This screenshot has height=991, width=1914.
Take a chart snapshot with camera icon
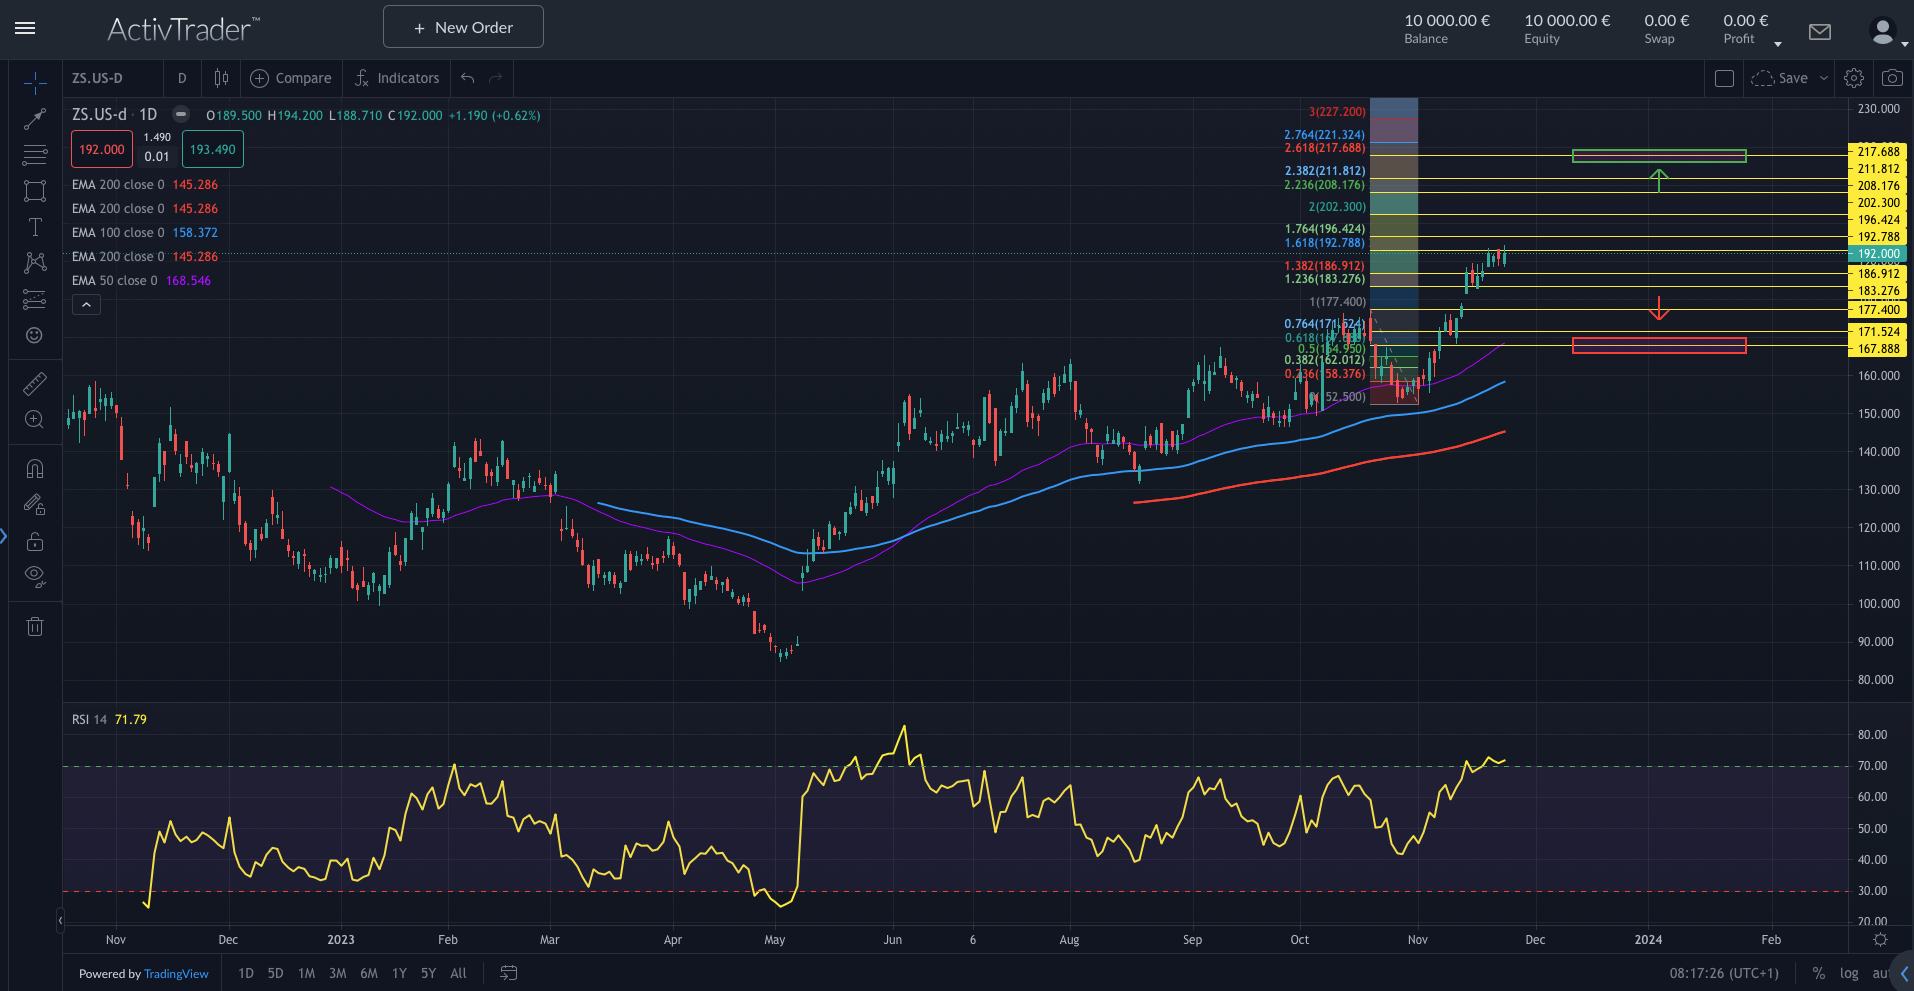[1891, 78]
